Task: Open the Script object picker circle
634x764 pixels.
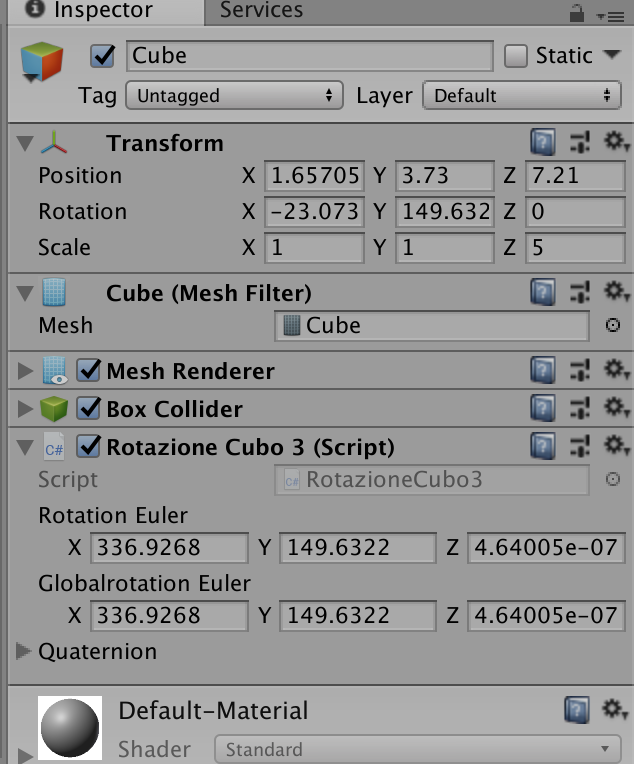Action: click(x=613, y=479)
